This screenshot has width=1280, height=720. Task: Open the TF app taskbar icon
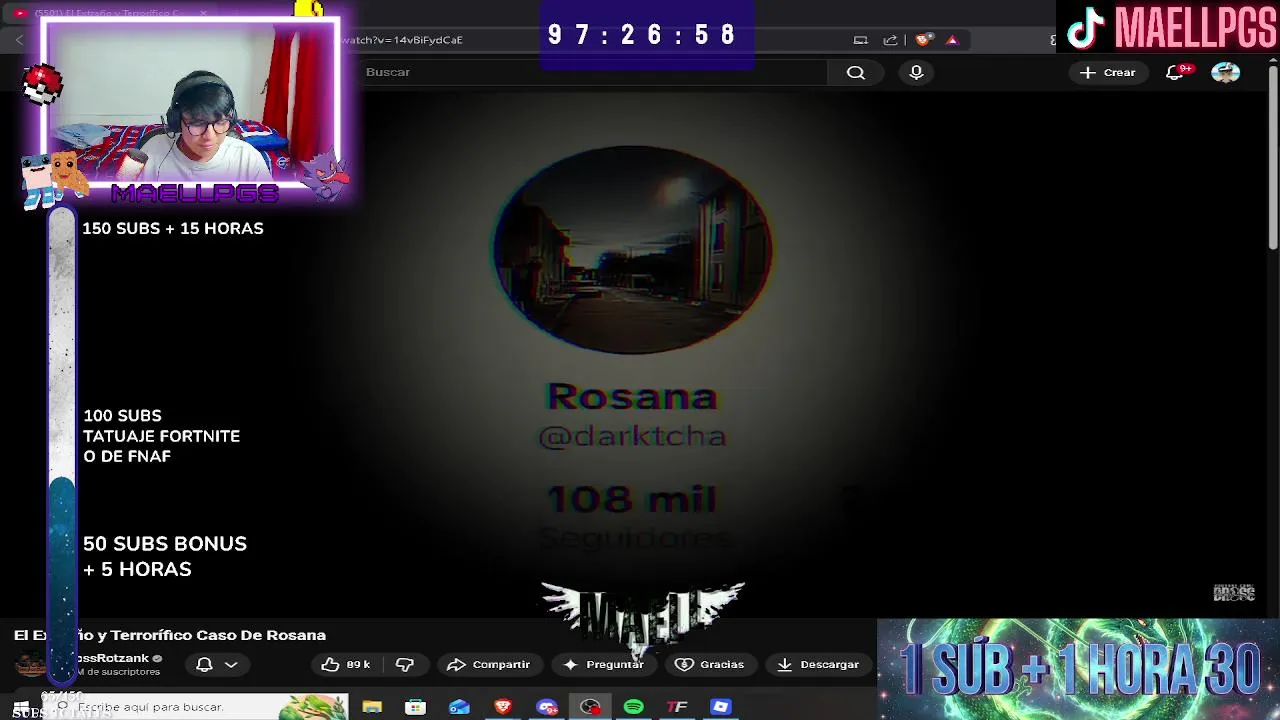(x=677, y=707)
